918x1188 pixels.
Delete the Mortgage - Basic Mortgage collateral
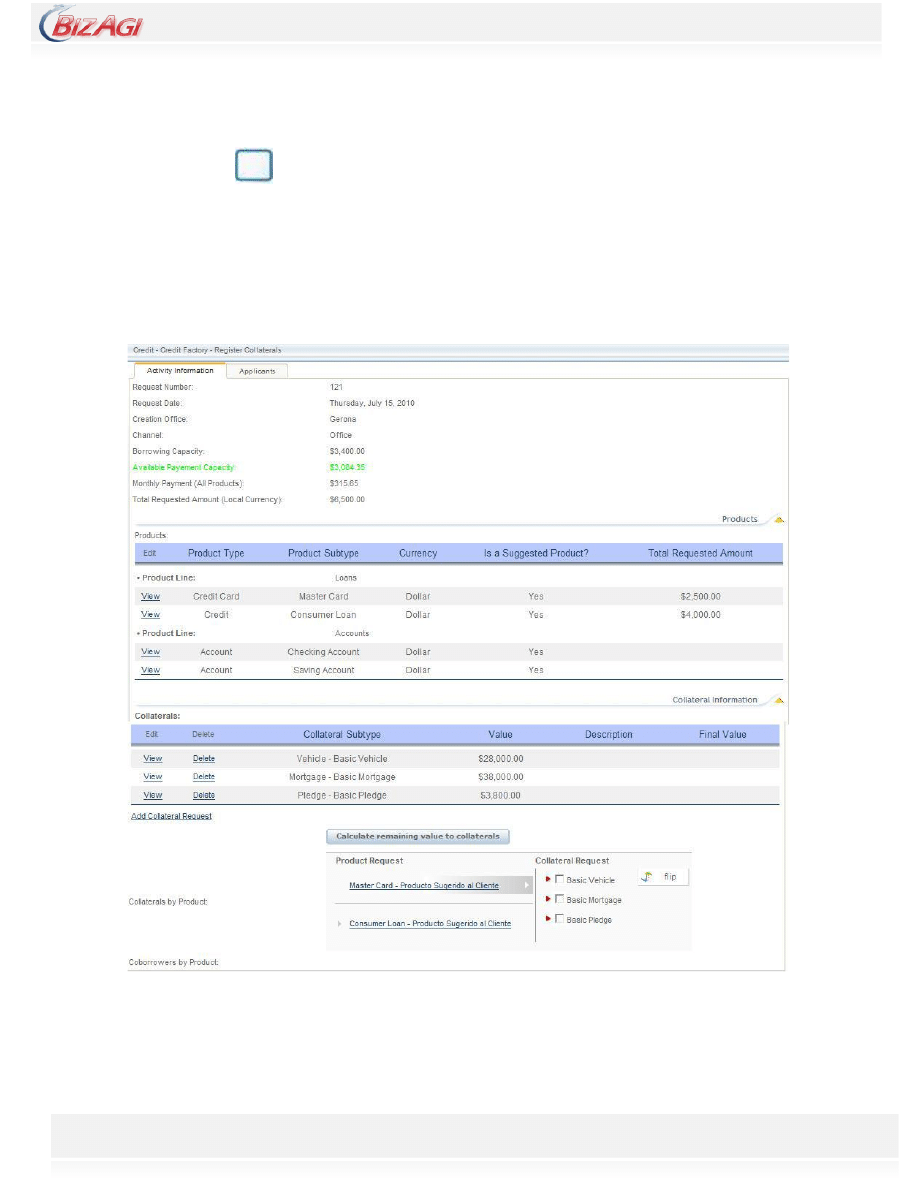click(x=203, y=777)
